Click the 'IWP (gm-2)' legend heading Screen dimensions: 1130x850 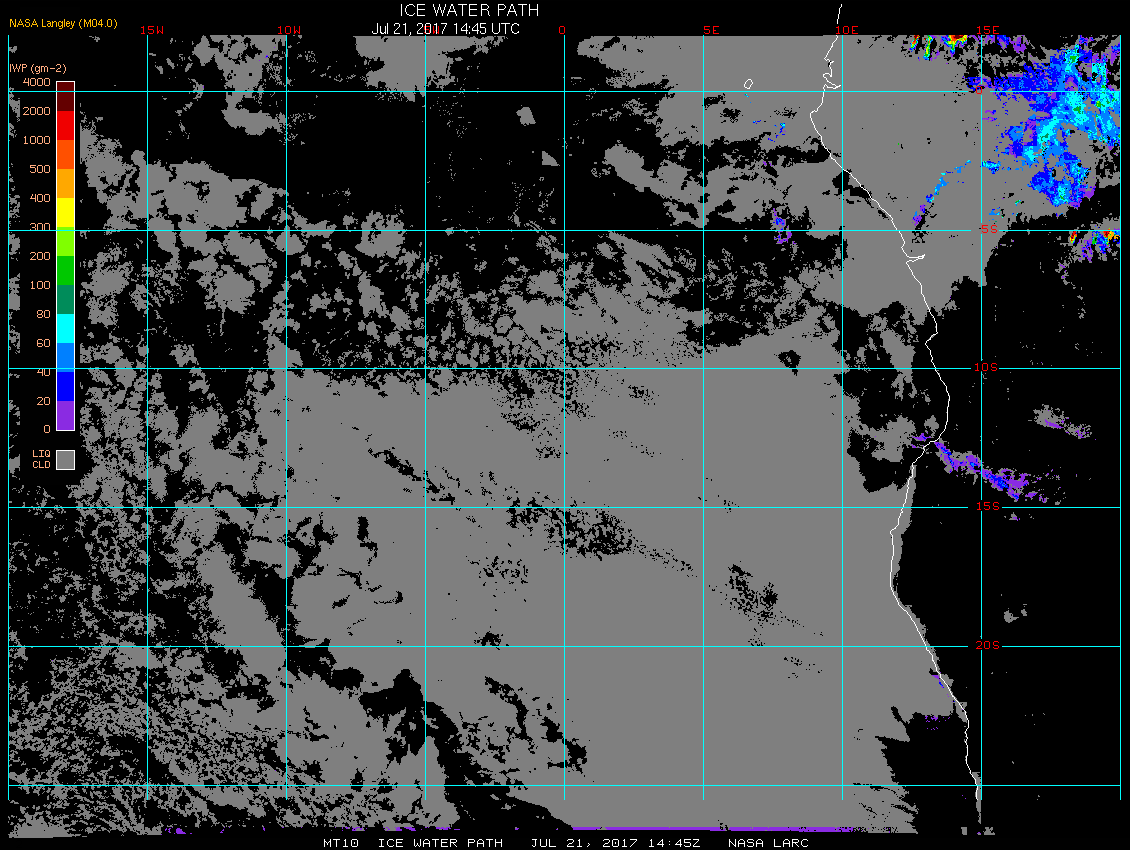coord(37,68)
